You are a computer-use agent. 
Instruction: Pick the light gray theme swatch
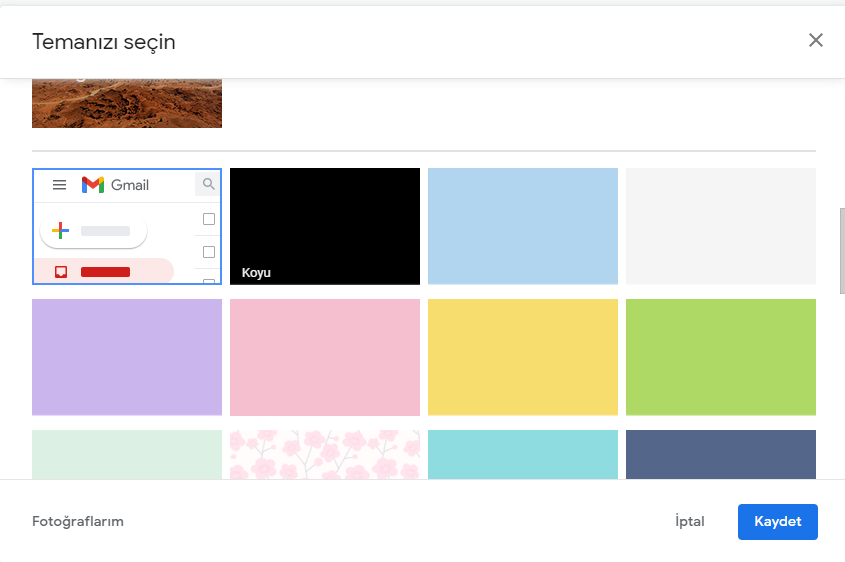(721, 226)
